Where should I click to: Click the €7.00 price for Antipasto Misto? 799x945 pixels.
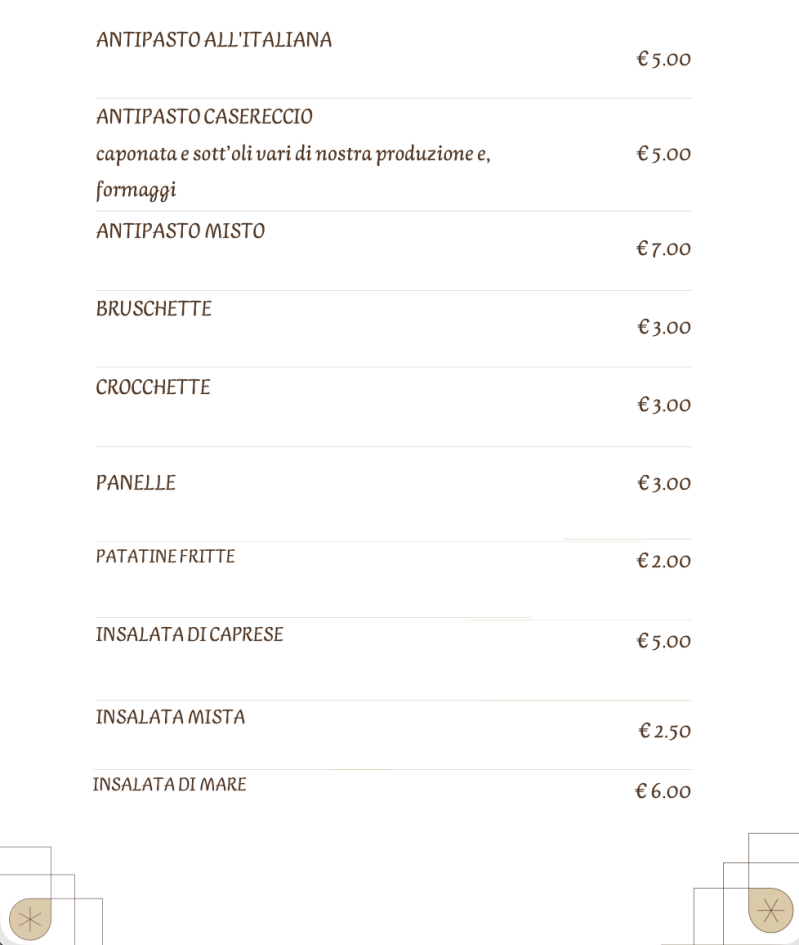coord(663,248)
